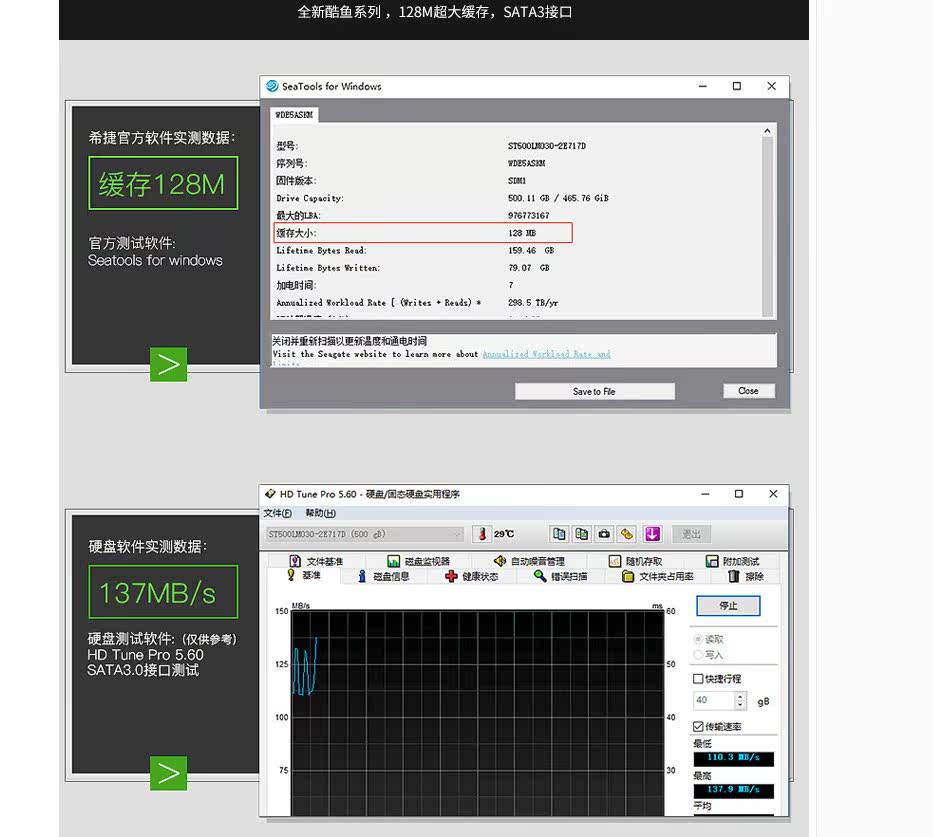The height and width of the screenshot is (837, 933).
Task: Click the green arrow under 缓存128M panel
Action: pos(168,364)
